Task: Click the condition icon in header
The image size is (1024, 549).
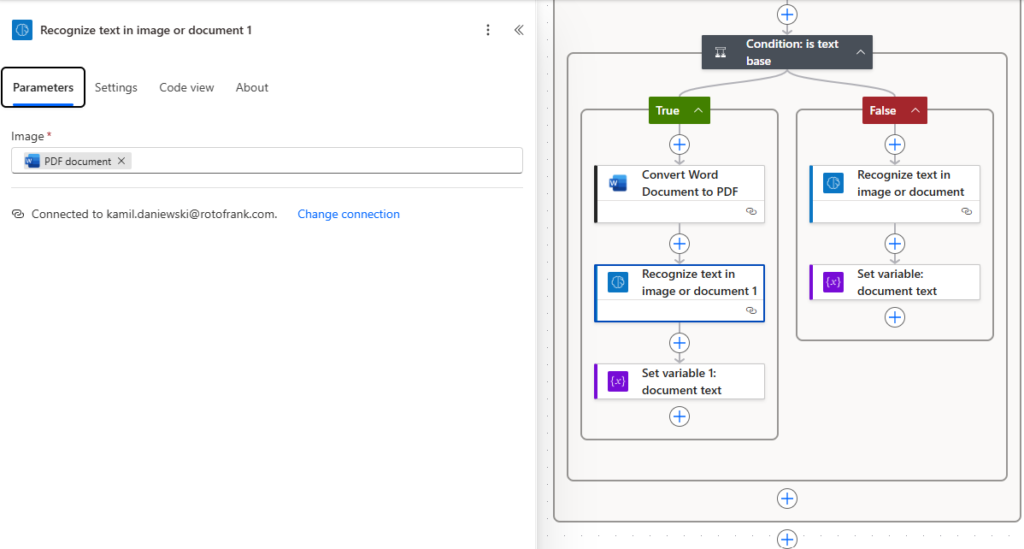Action: pyautogui.click(x=720, y=52)
